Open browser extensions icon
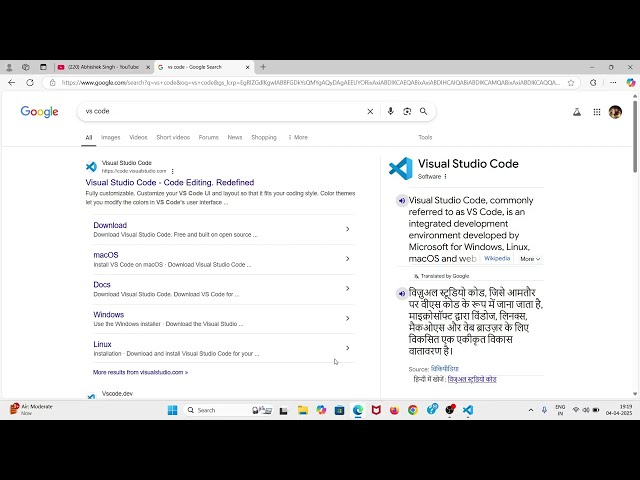The width and height of the screenshot is (640, 480). pos(593,82)
